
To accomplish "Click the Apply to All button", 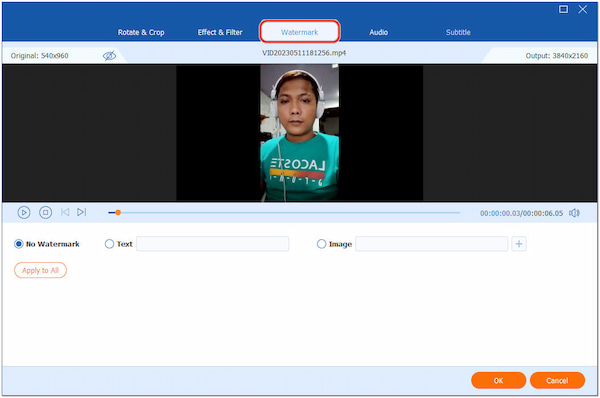I will click(40, 270).
